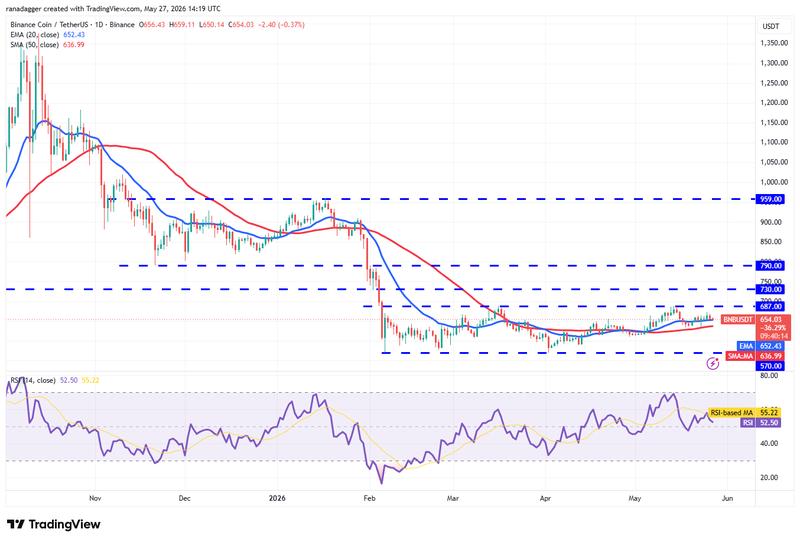
Task: Click the 790.00 horizontal line price label
Action: (x=770, y=265)
